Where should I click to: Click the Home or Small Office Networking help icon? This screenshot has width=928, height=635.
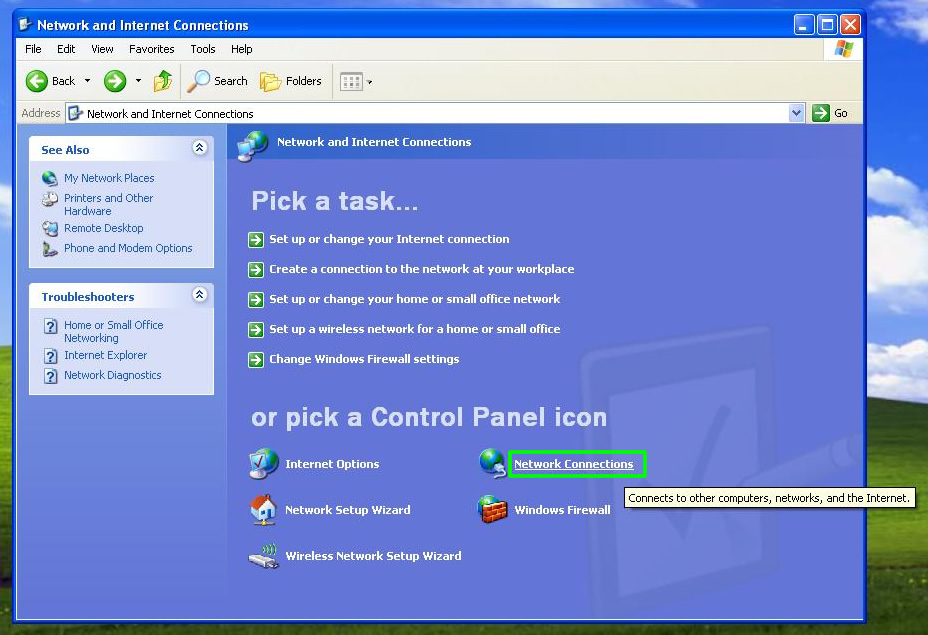click(x=51, y=326)
